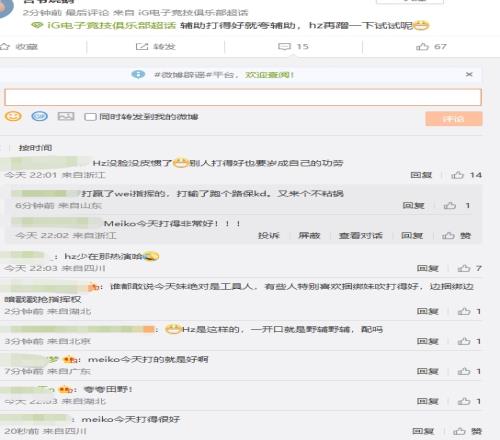This screenshot has width=500, height=440.
Task: Click the blue topic bubble icon under comment box
Action: coord(40,116)
